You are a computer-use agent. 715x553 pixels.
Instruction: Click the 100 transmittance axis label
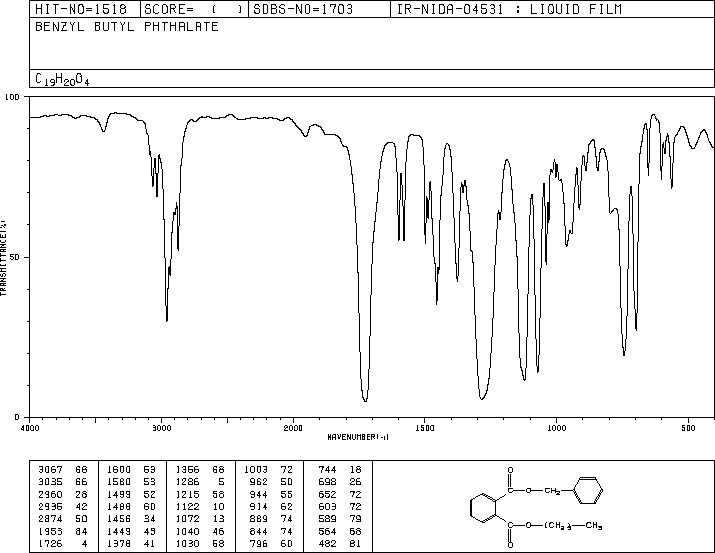(x=12, y=97)
